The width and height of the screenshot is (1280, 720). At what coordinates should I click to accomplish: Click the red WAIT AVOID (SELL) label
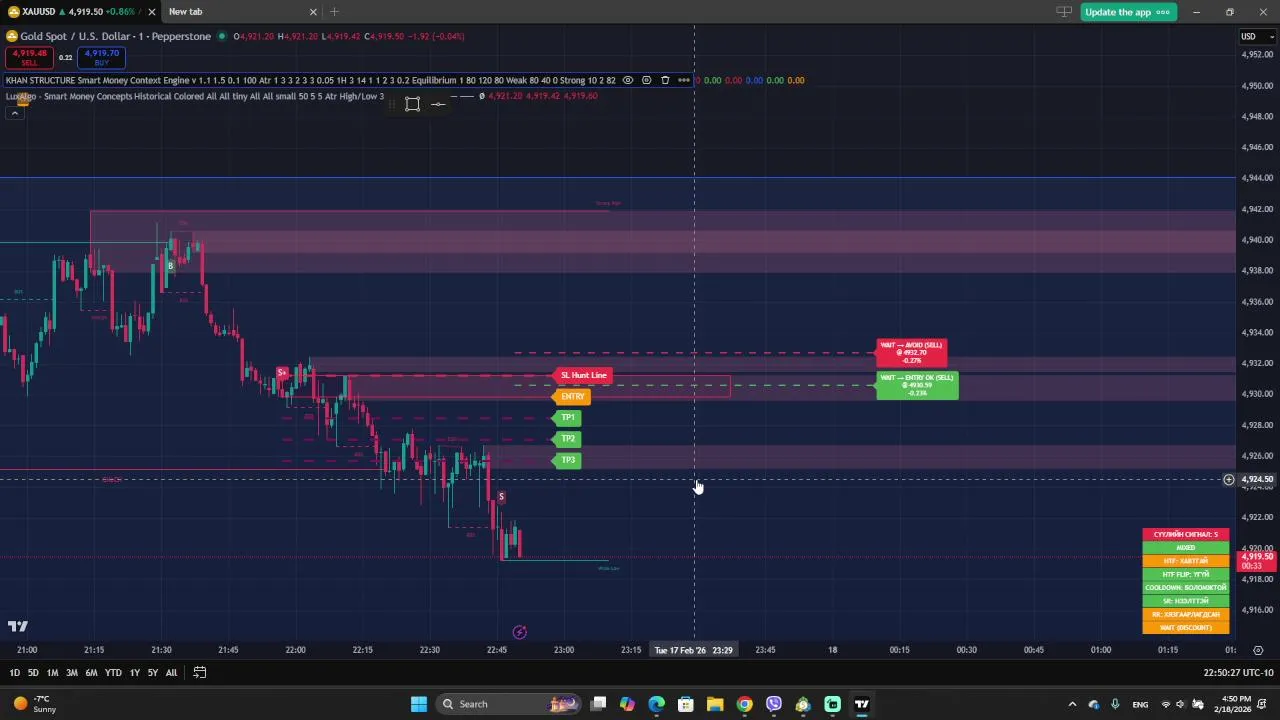pos(911,353)
